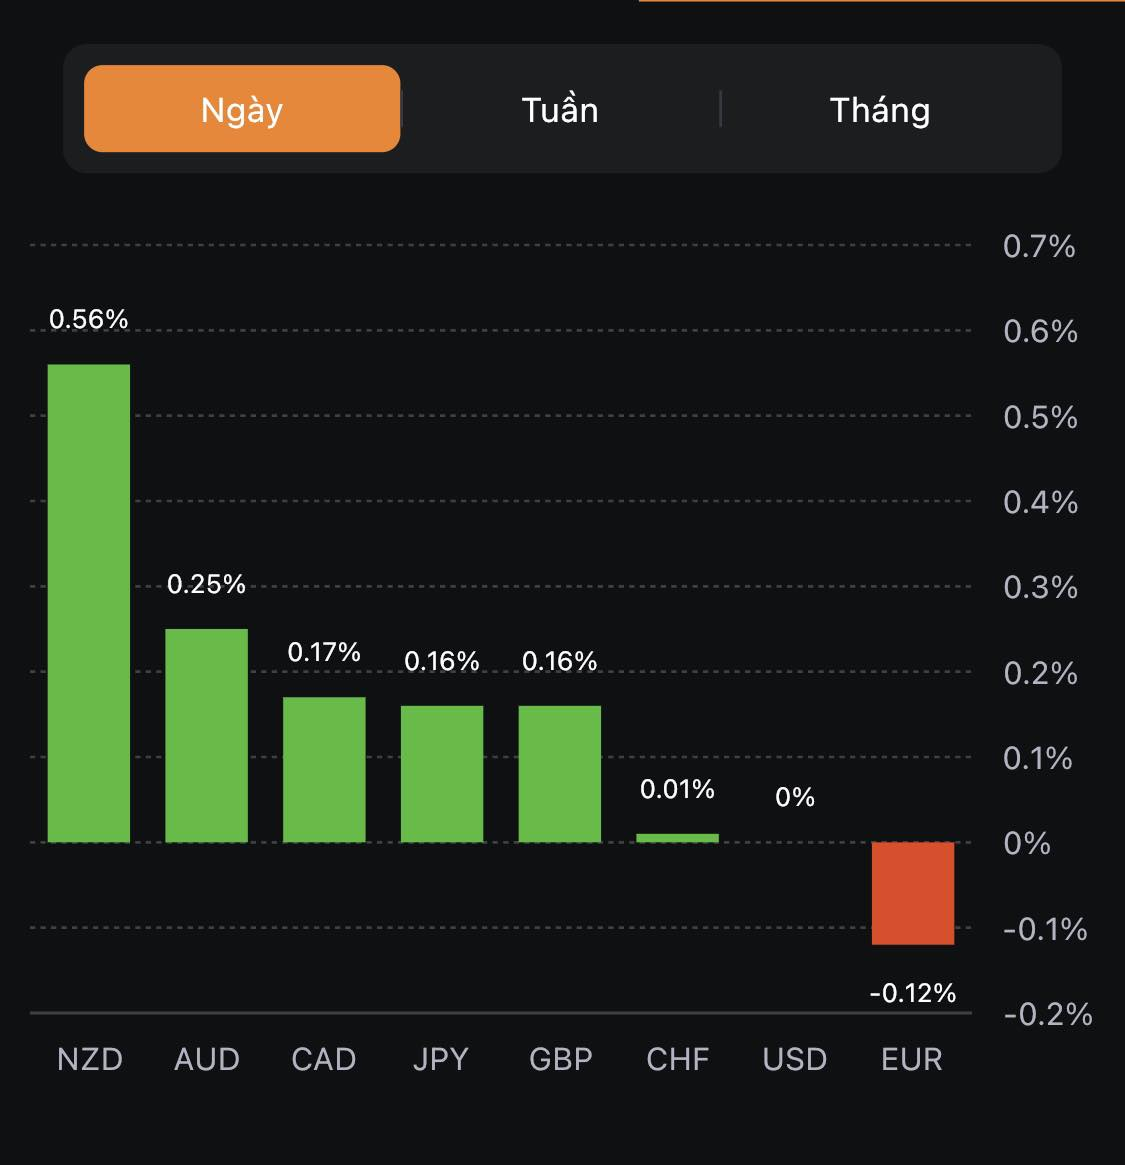Image resolution: width=1125 pixels, height=1165 pixels.
Task: Tap the NZD green bar
Action: 89,603
